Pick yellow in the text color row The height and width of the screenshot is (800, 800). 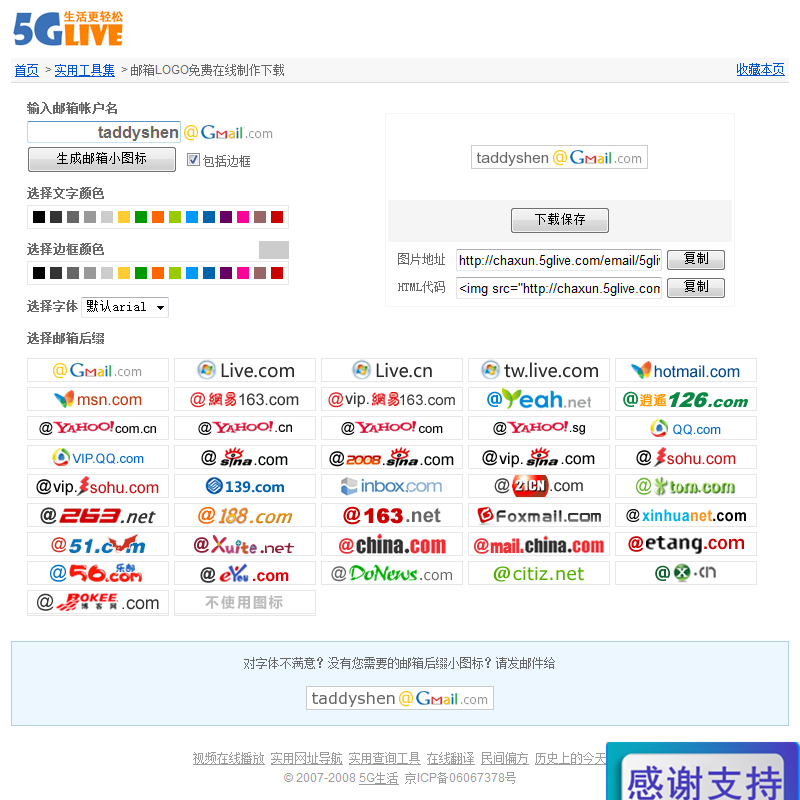(x=124, y=217)
